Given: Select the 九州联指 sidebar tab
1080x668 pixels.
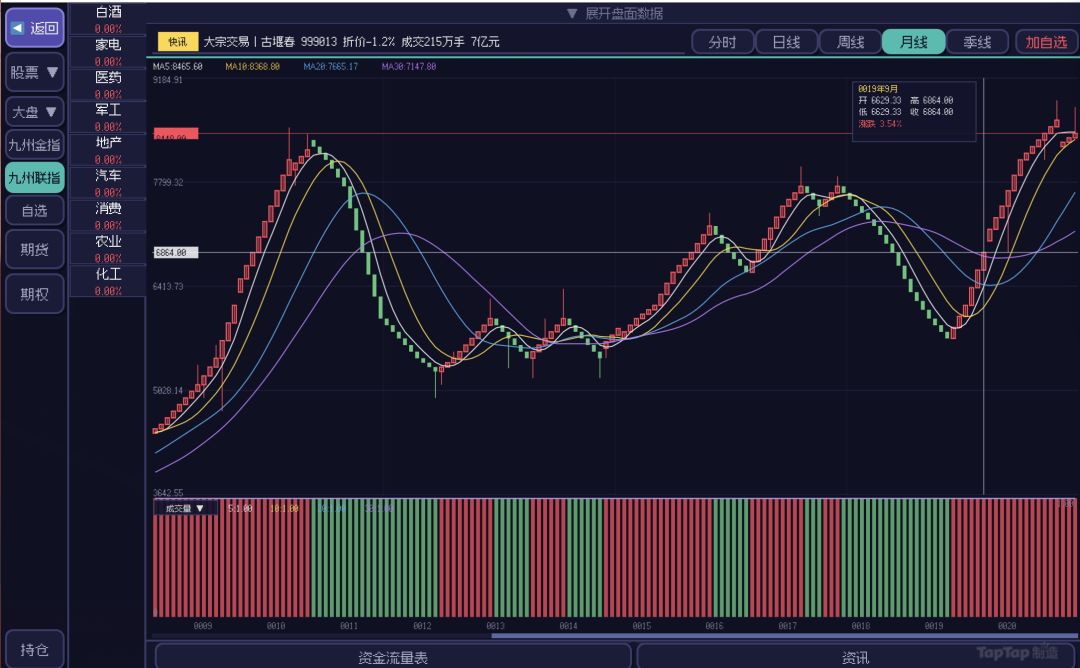Looking at the screenshot, I should pyautogui.click(x=34, y=178).
